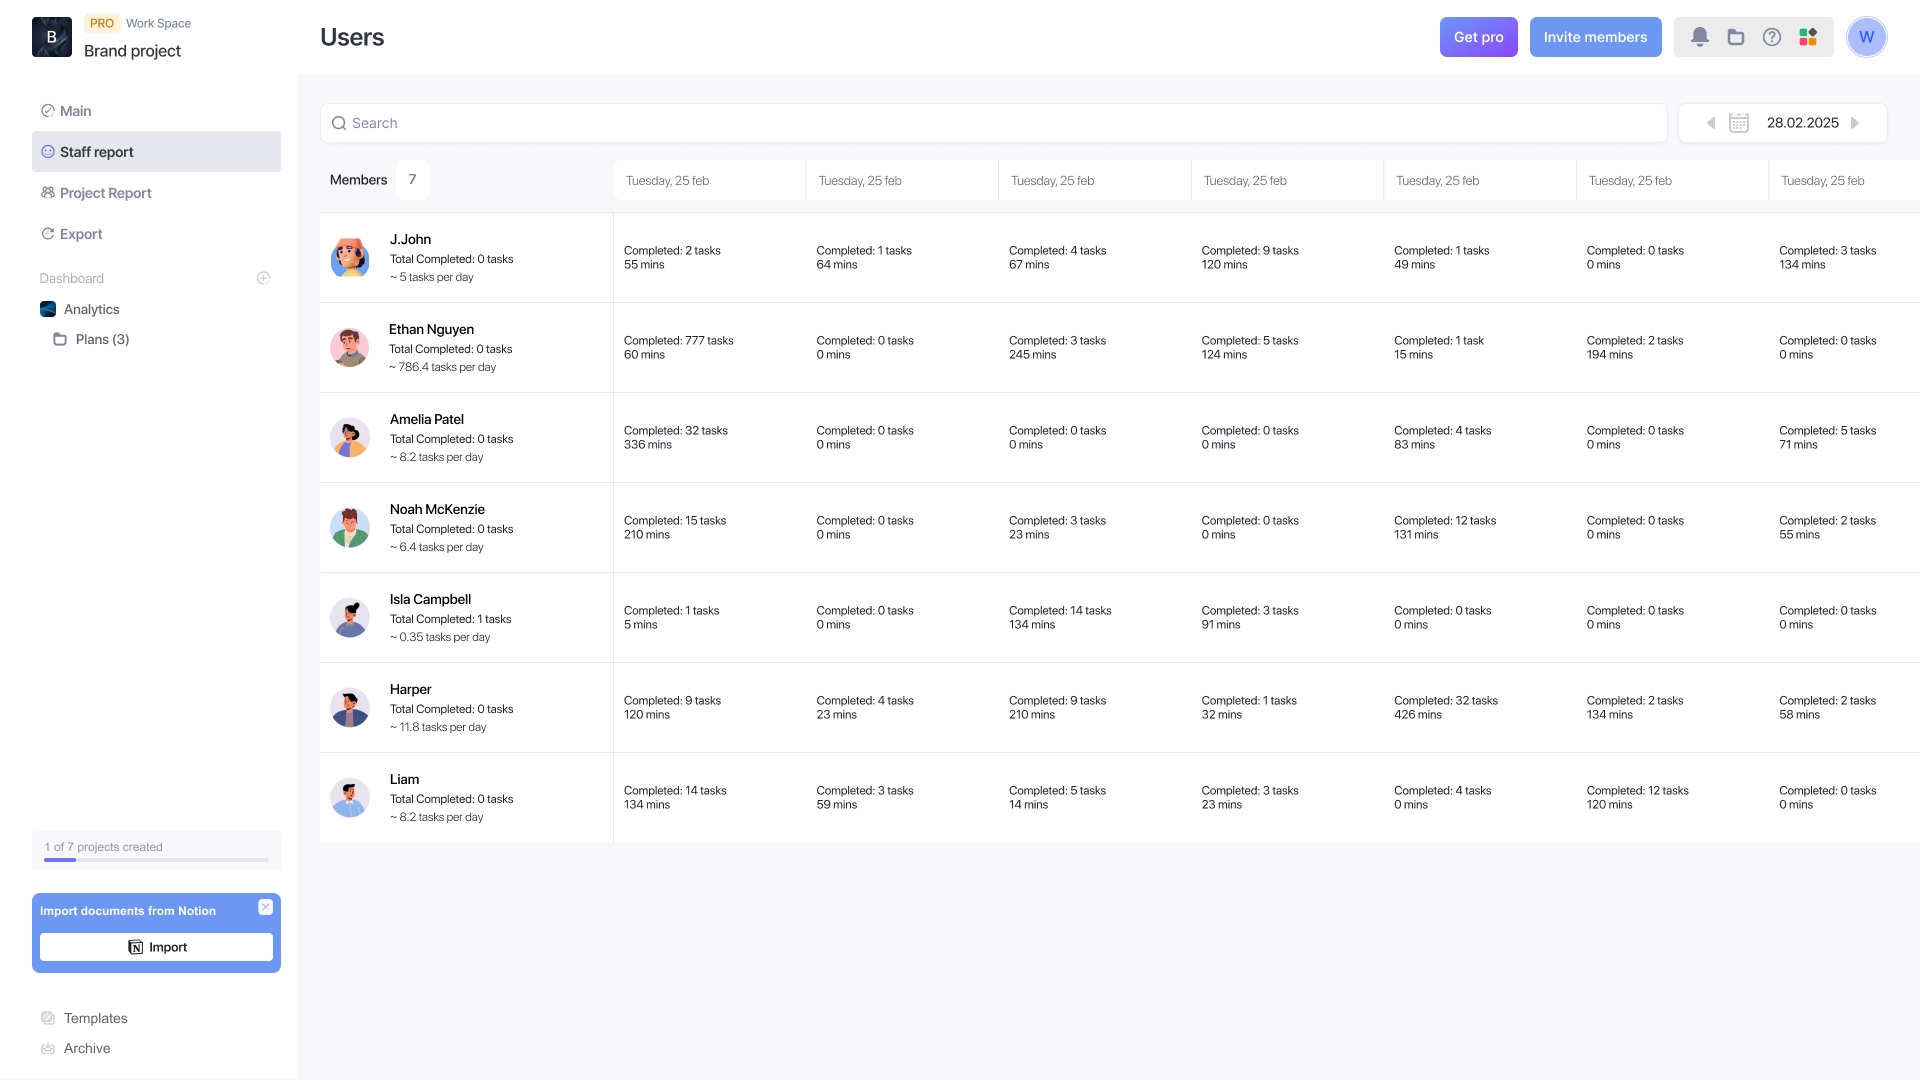Select Export in the sidebar

pos(81,234)
